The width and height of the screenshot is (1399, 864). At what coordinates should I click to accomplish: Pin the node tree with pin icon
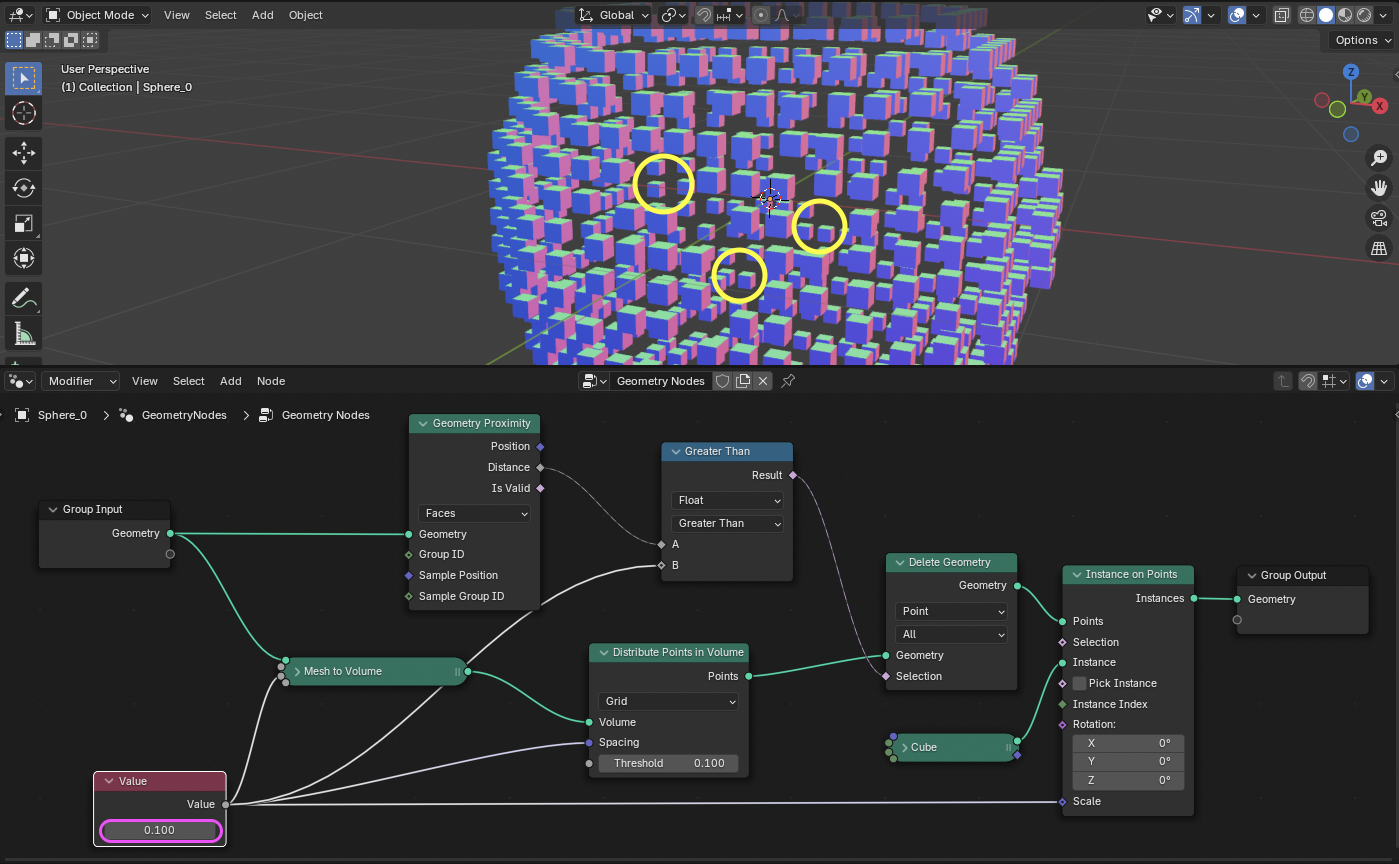(x=788, y=381)
